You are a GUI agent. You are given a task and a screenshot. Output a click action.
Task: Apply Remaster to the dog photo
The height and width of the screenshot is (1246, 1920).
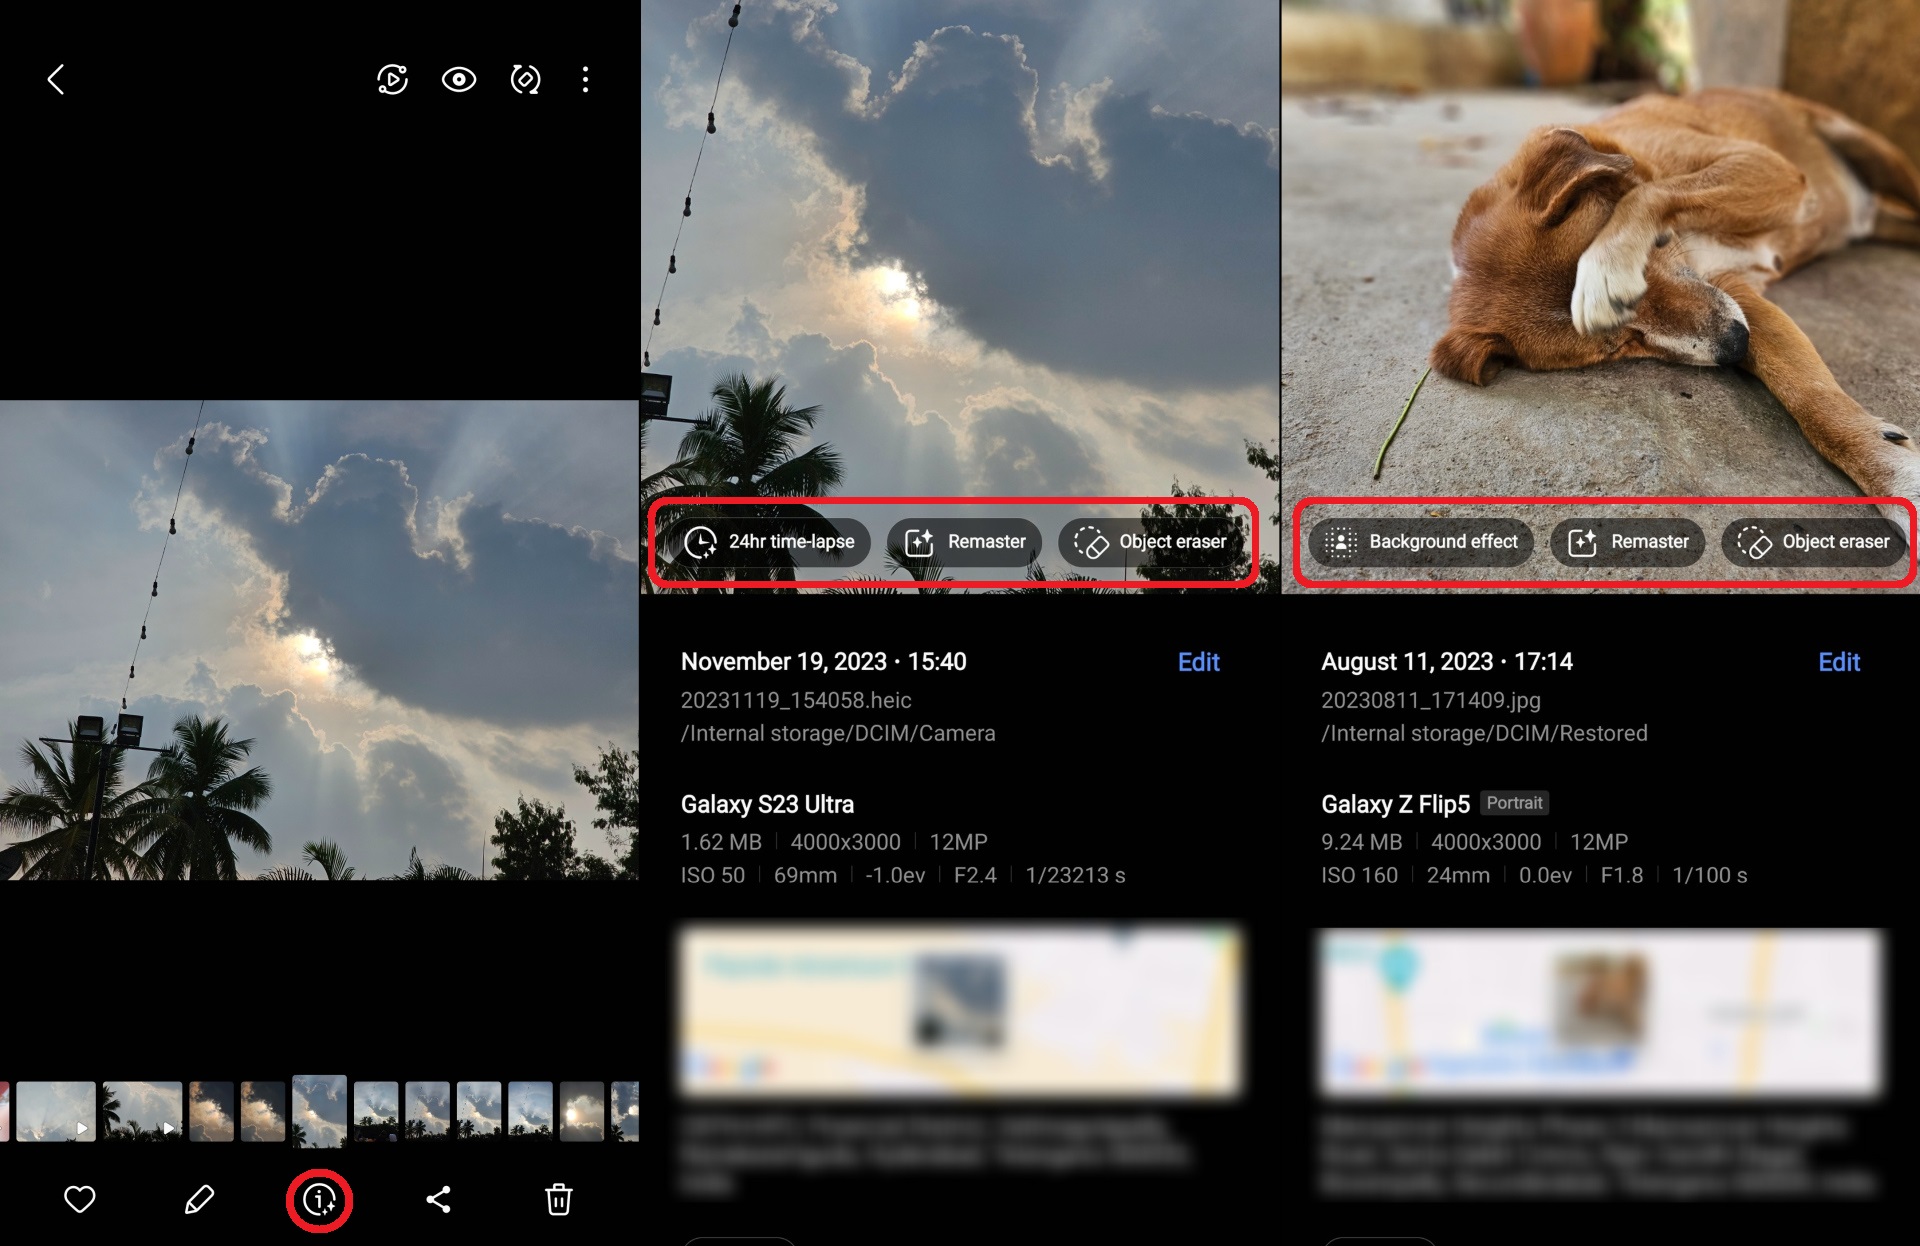(x=1627, y=542)
